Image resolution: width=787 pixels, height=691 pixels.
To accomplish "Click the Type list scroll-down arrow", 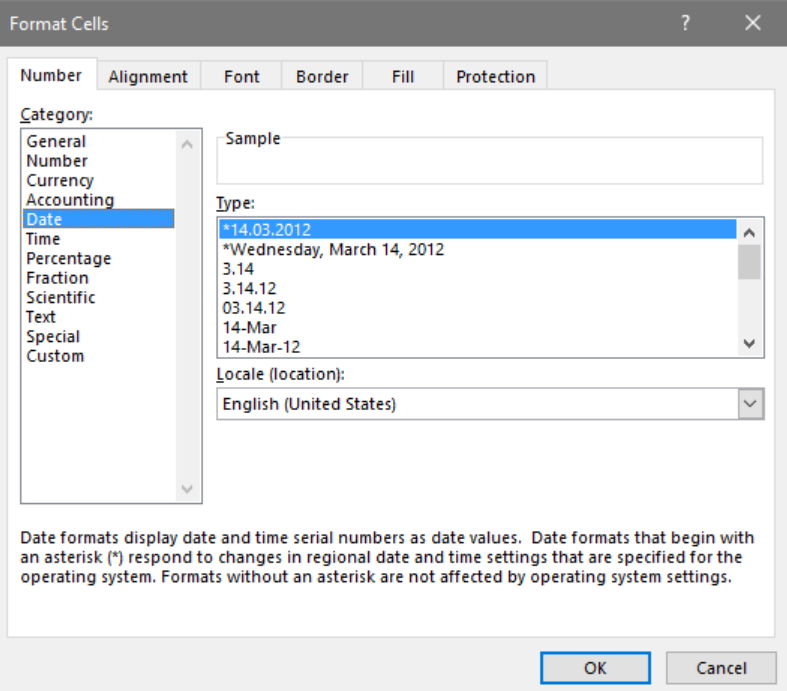I will coord(749,344).
